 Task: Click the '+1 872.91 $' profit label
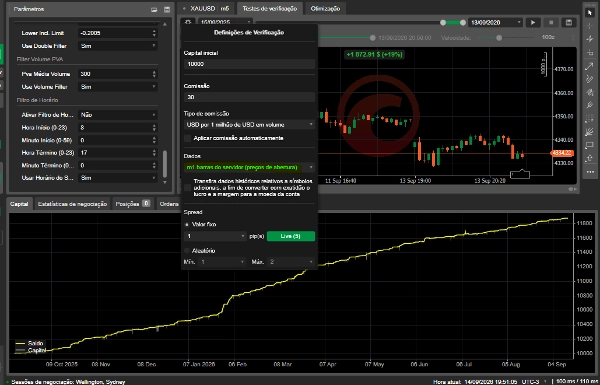tap(374, 54)
